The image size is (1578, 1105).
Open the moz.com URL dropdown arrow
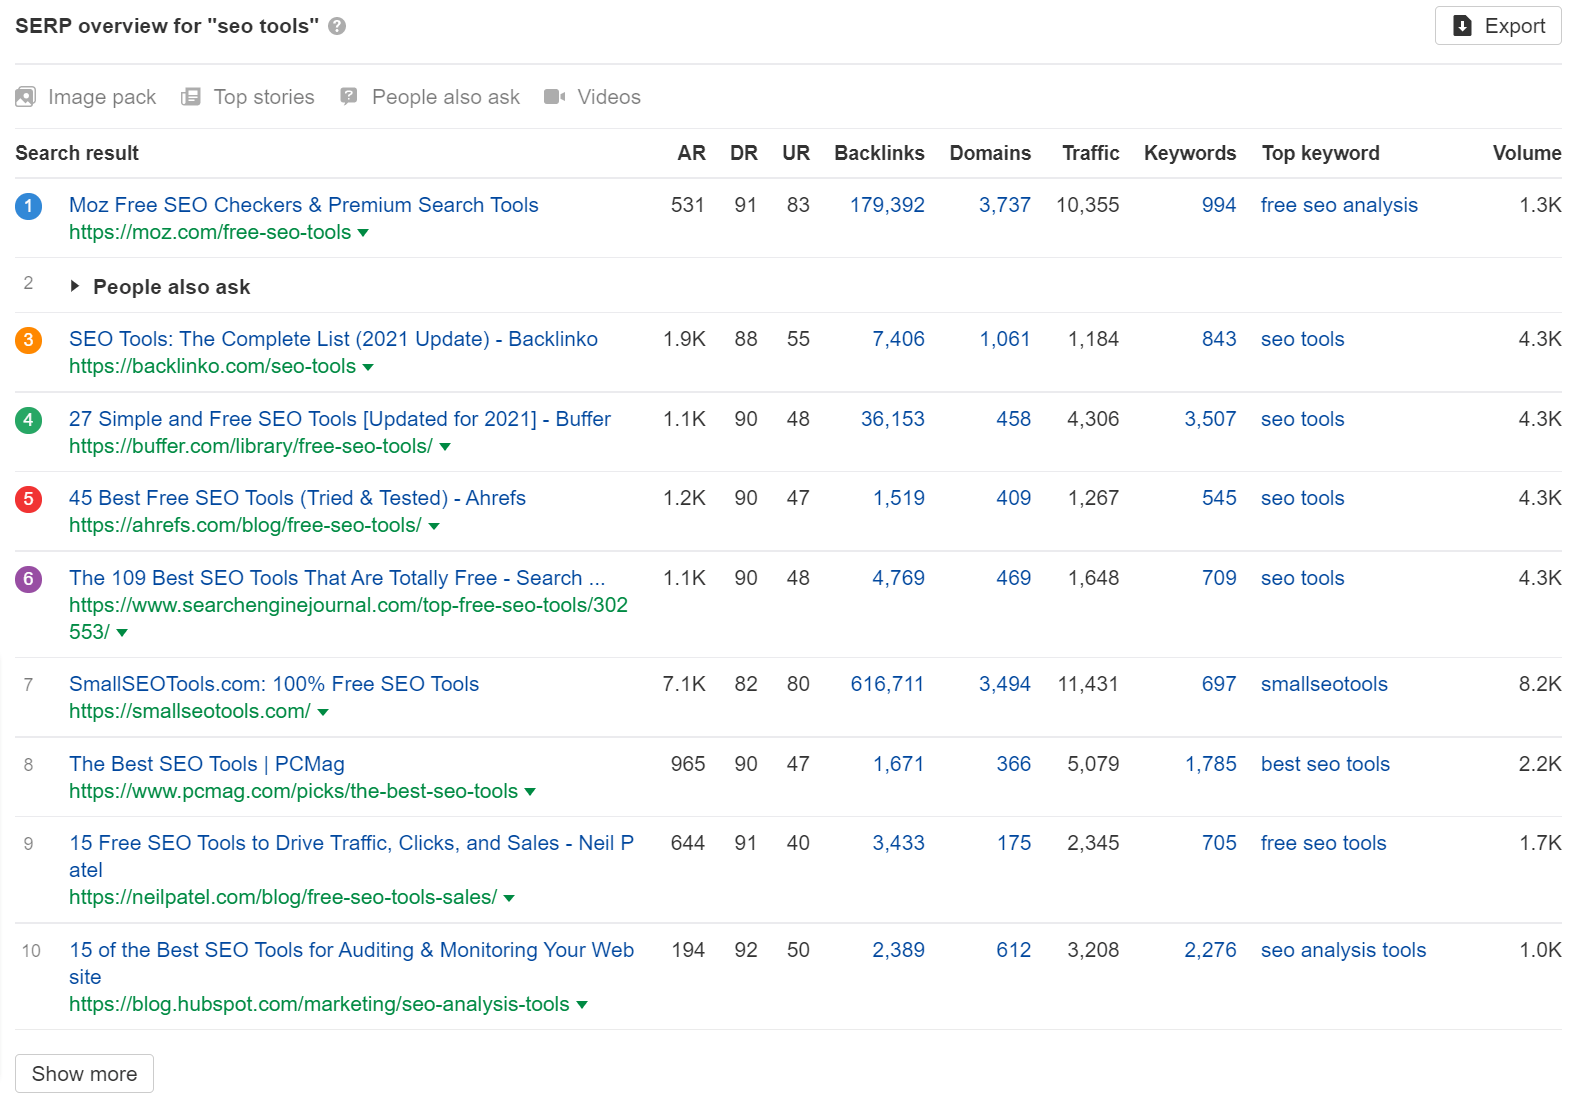tap(363, 233)
